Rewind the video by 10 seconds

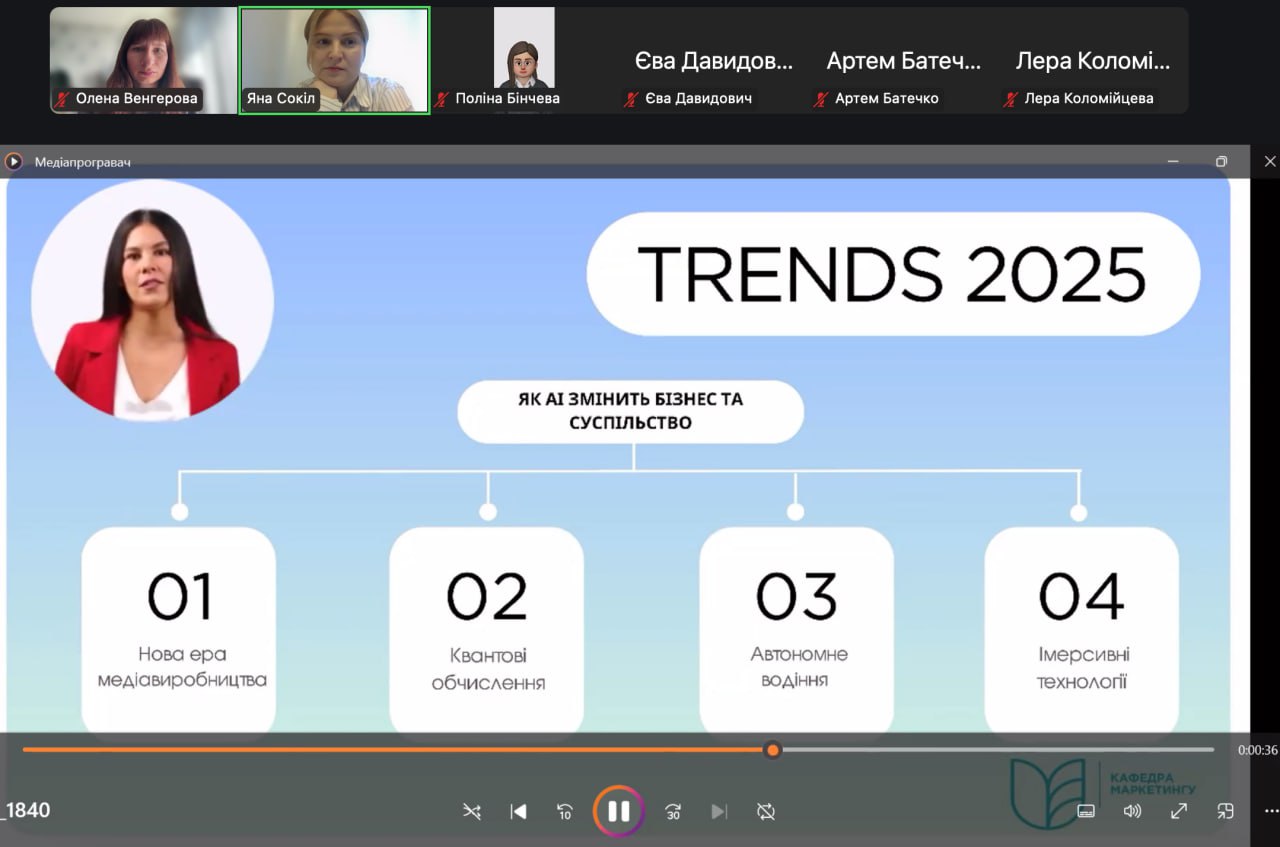click(565, 811)
